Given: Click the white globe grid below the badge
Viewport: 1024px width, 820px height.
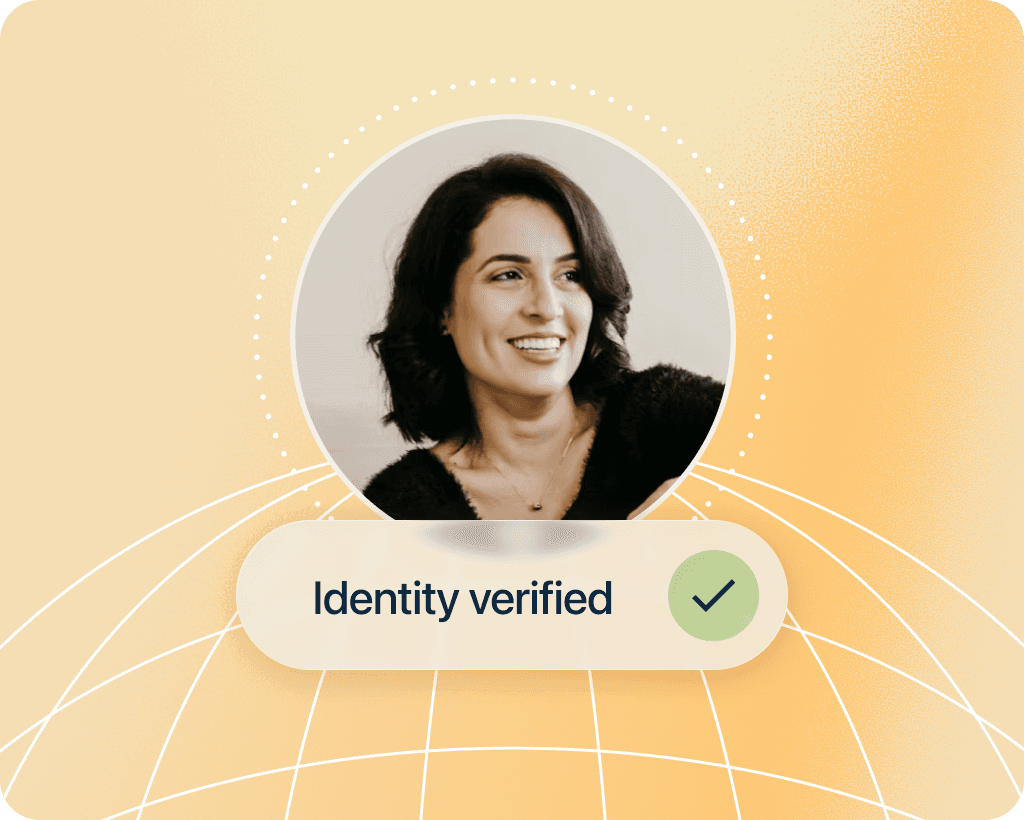Looking at the screenshot, I should 513,744.
